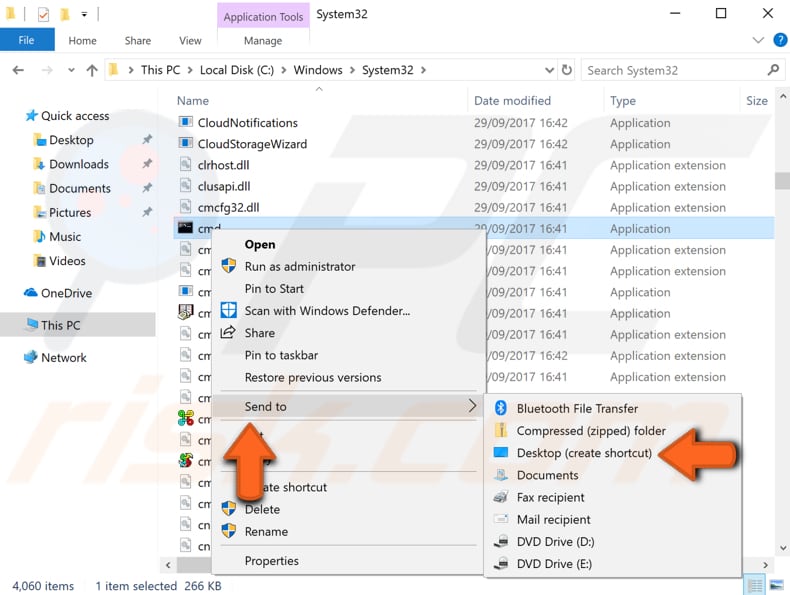Click chevron after This PC in address bar

click(190, 70)
